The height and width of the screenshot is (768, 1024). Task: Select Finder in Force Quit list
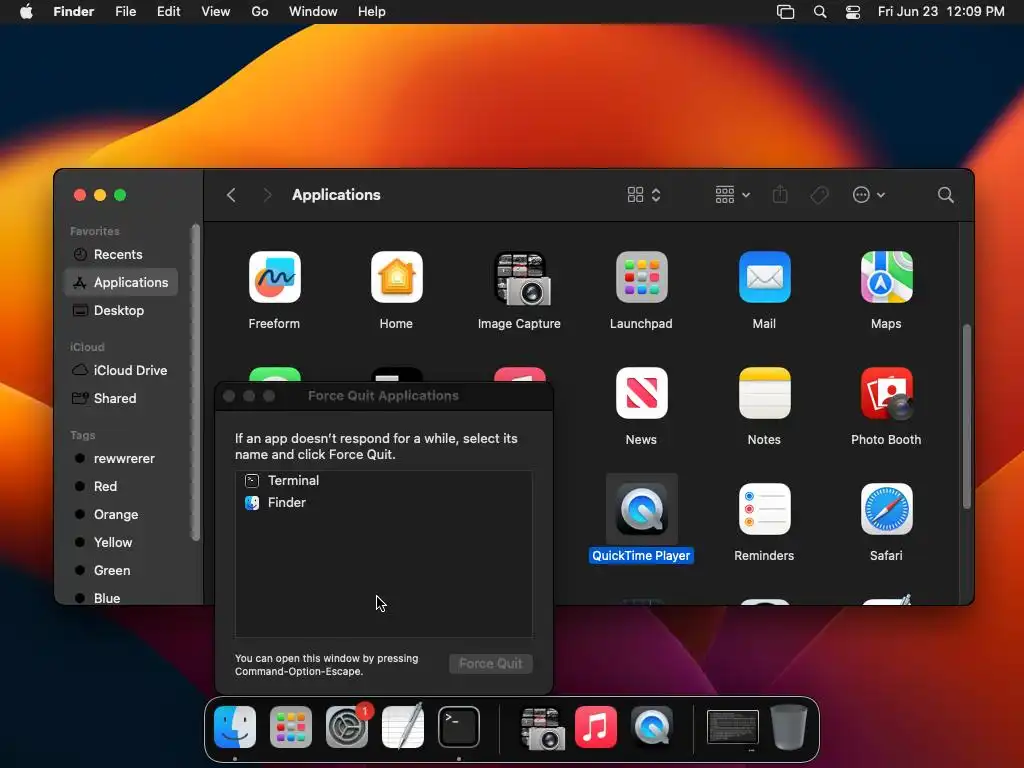[383, 503]
